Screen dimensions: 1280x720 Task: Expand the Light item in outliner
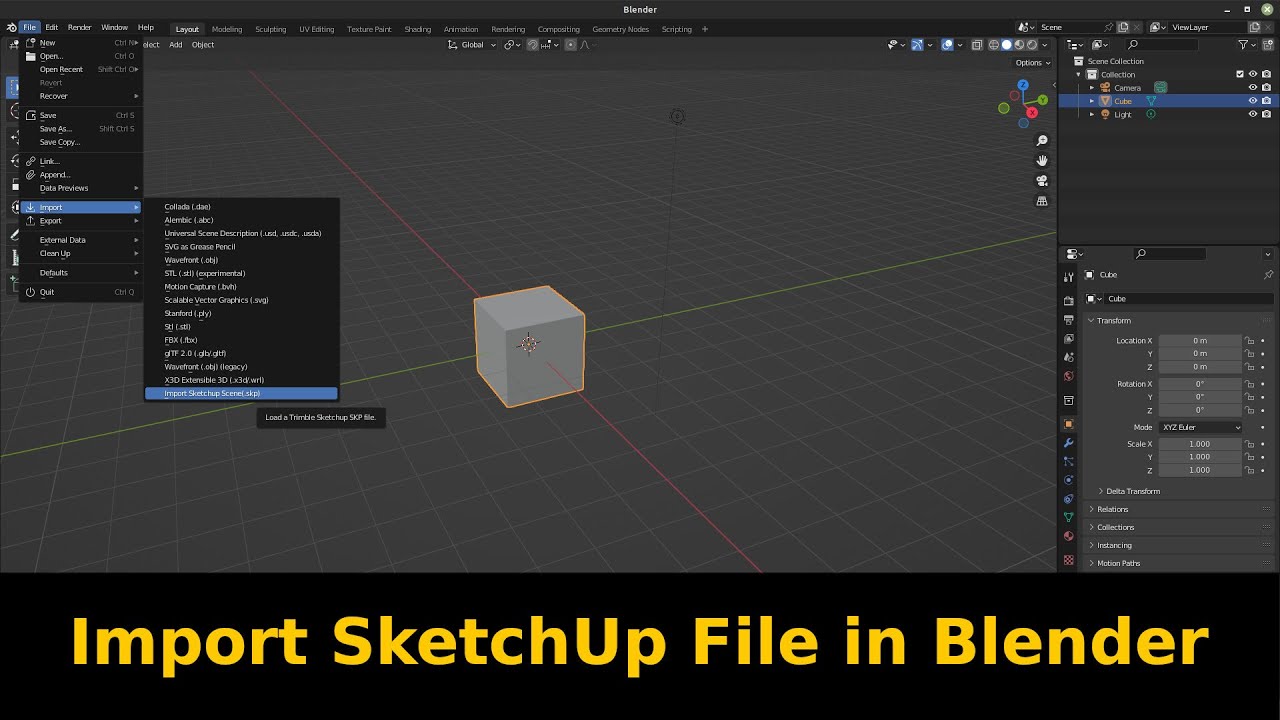pyautogui.click(x=1092, y=115)
